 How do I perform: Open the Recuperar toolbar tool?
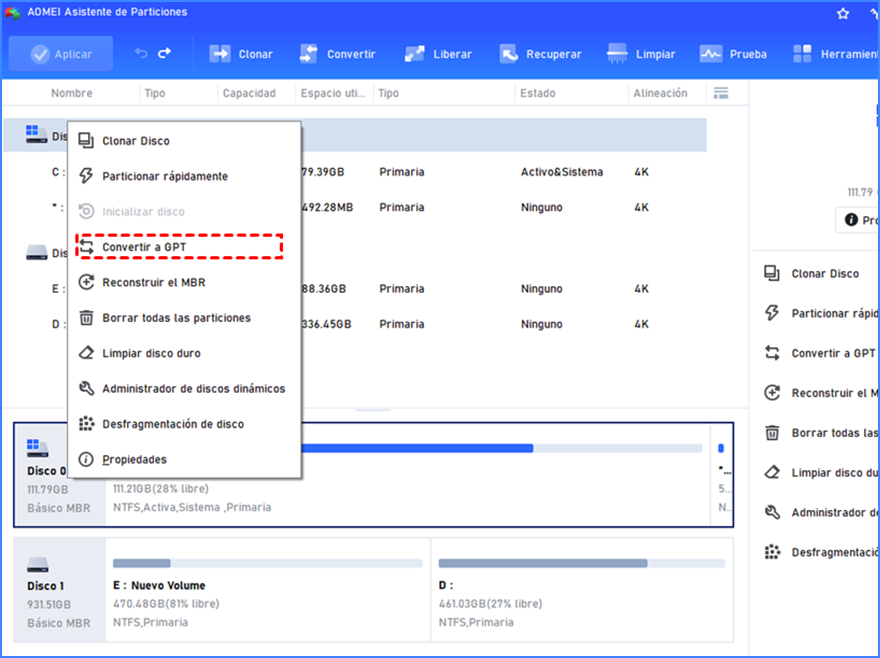(540, 54)
